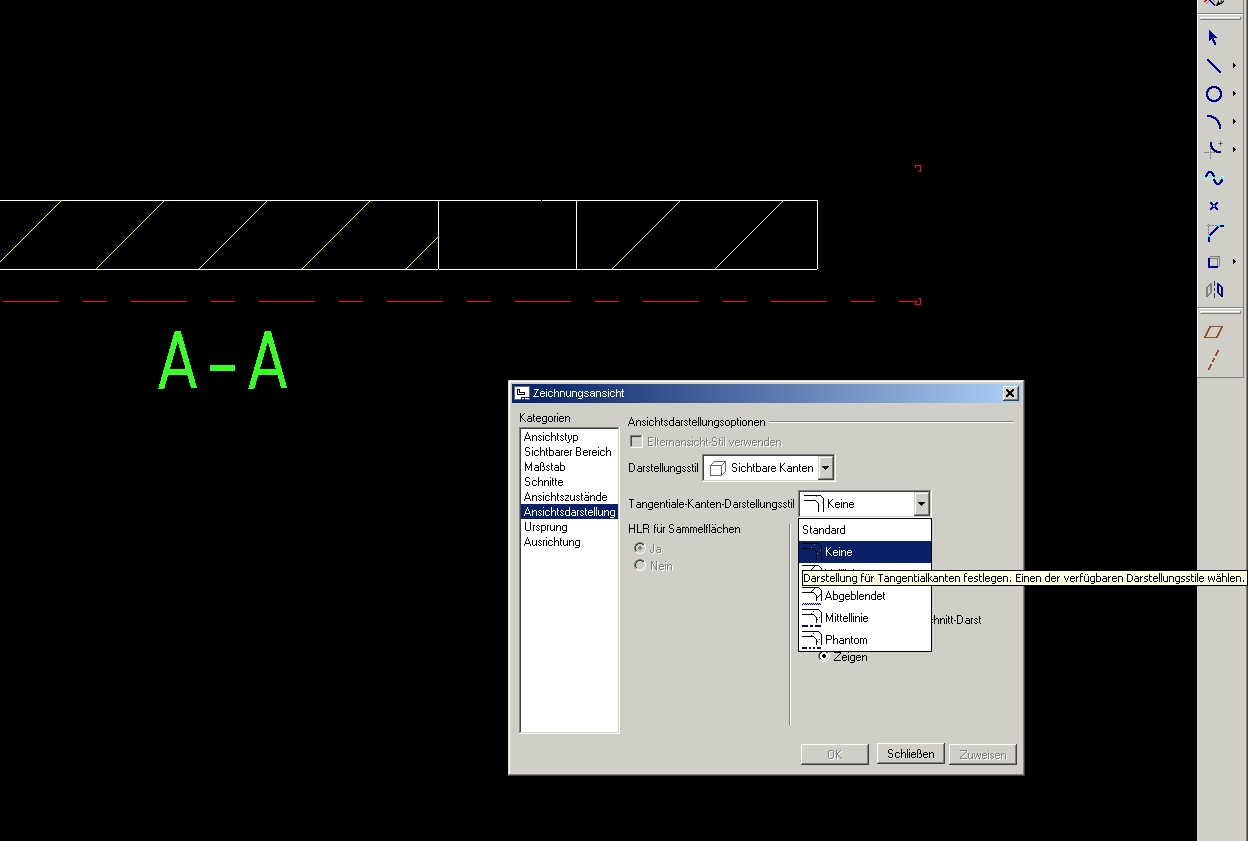Click the Zeichnungsansicht title bar icon

(521, 393)
